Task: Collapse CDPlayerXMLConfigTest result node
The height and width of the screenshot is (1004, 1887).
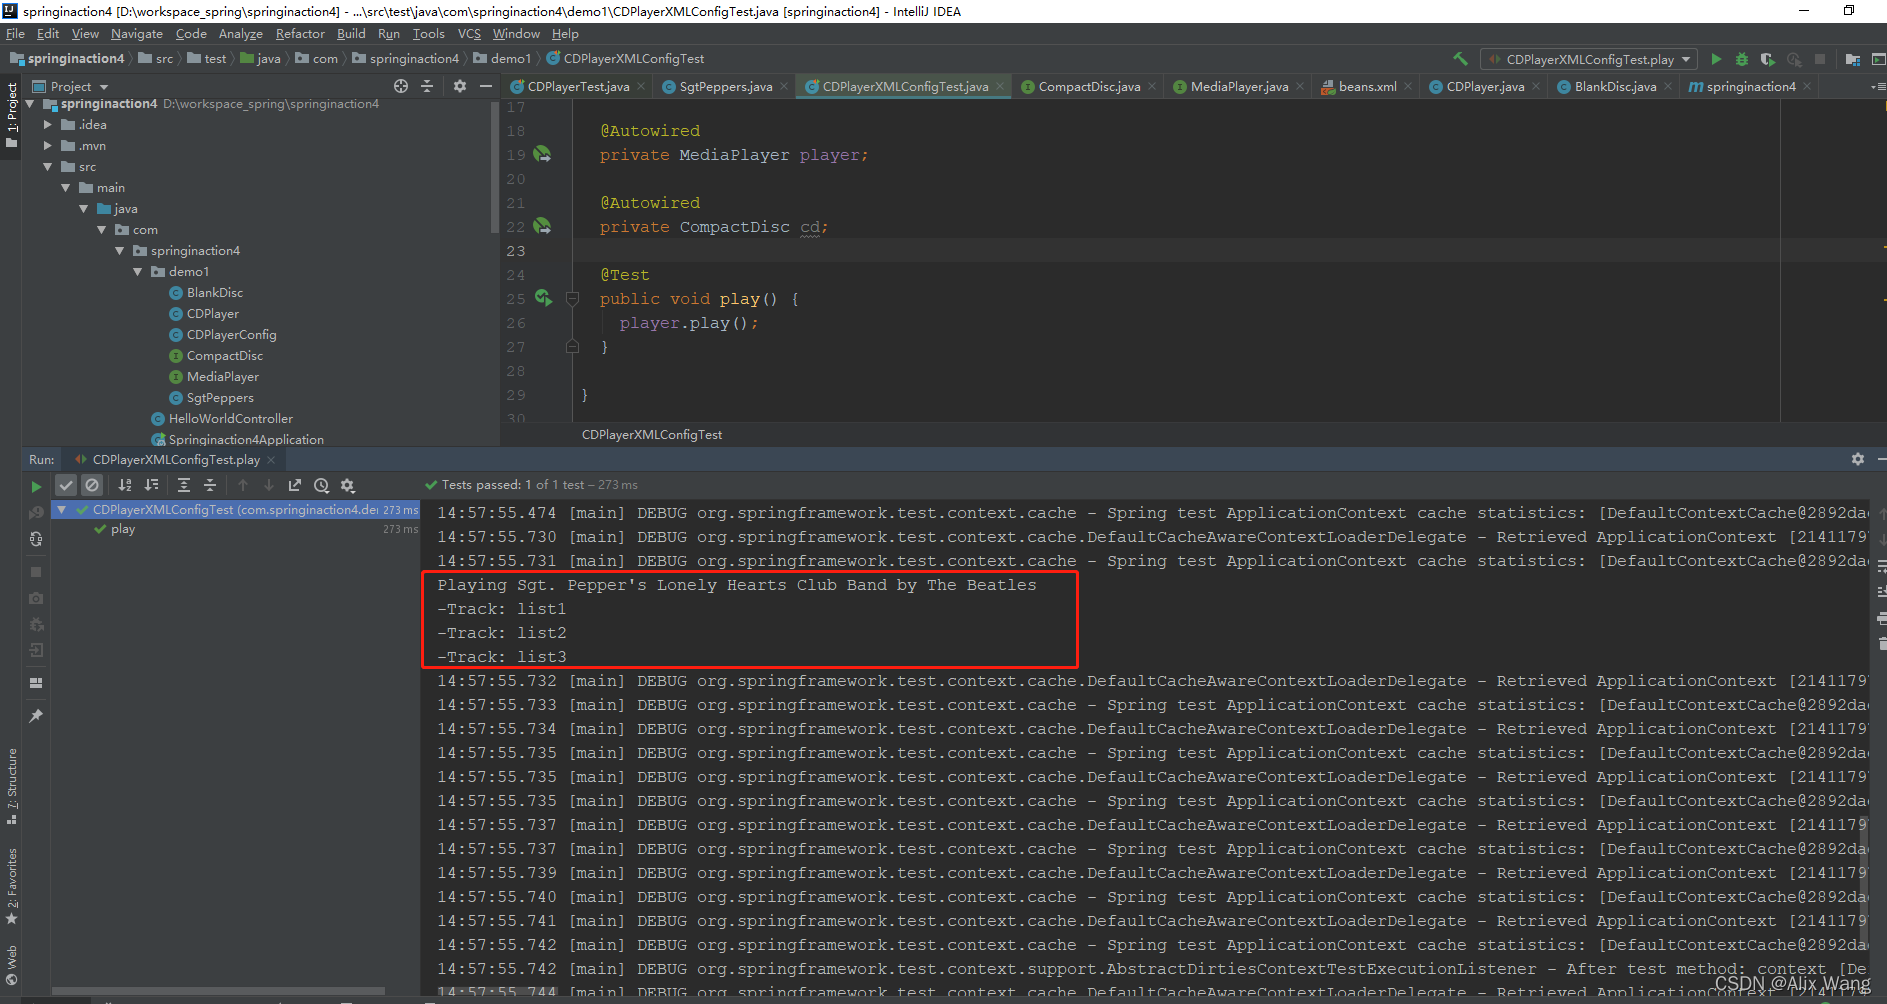Action: [x=62, y=510]
